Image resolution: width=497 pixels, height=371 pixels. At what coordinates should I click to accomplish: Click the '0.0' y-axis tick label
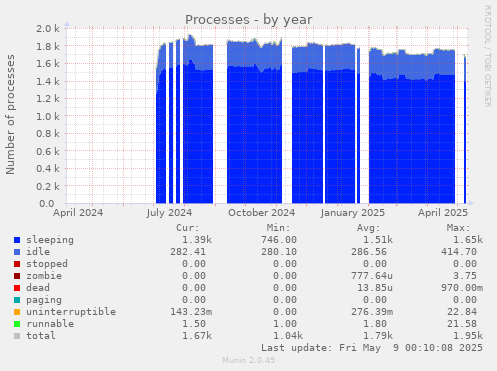click(x=46, y=203)
